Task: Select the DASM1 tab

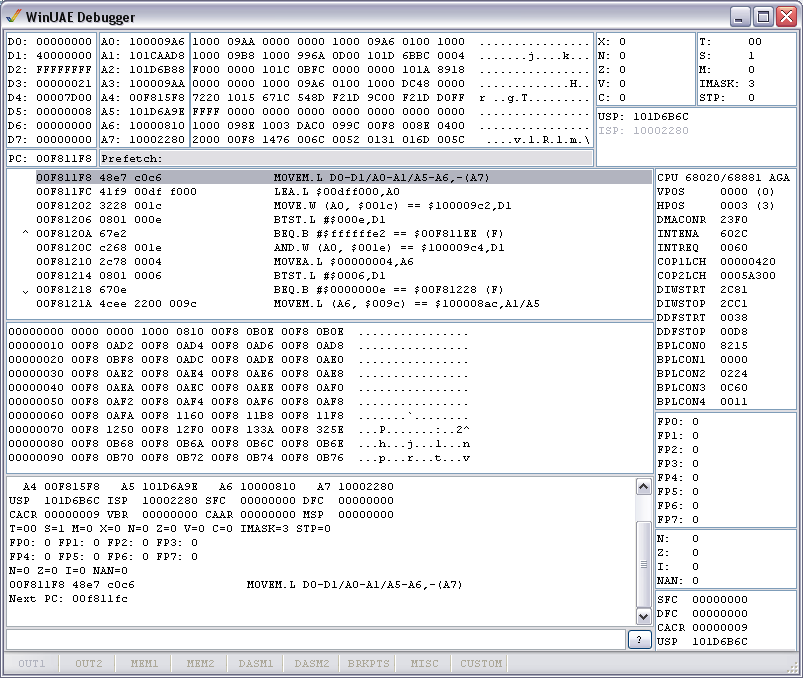Action: [256, 663]
